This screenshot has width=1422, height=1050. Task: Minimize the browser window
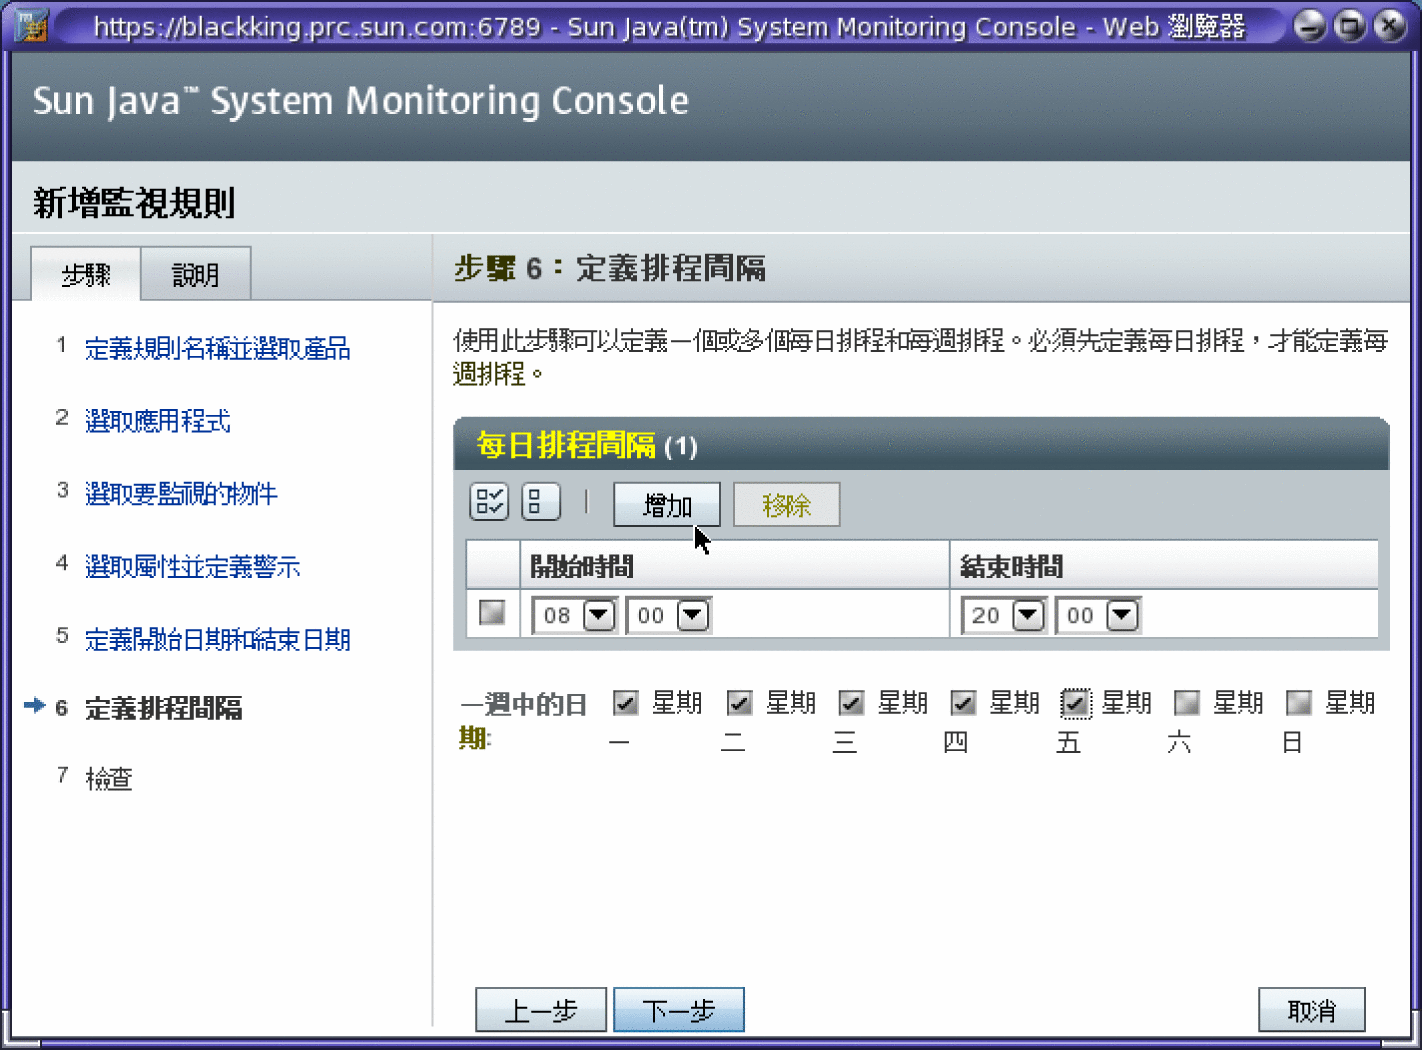1310,26
